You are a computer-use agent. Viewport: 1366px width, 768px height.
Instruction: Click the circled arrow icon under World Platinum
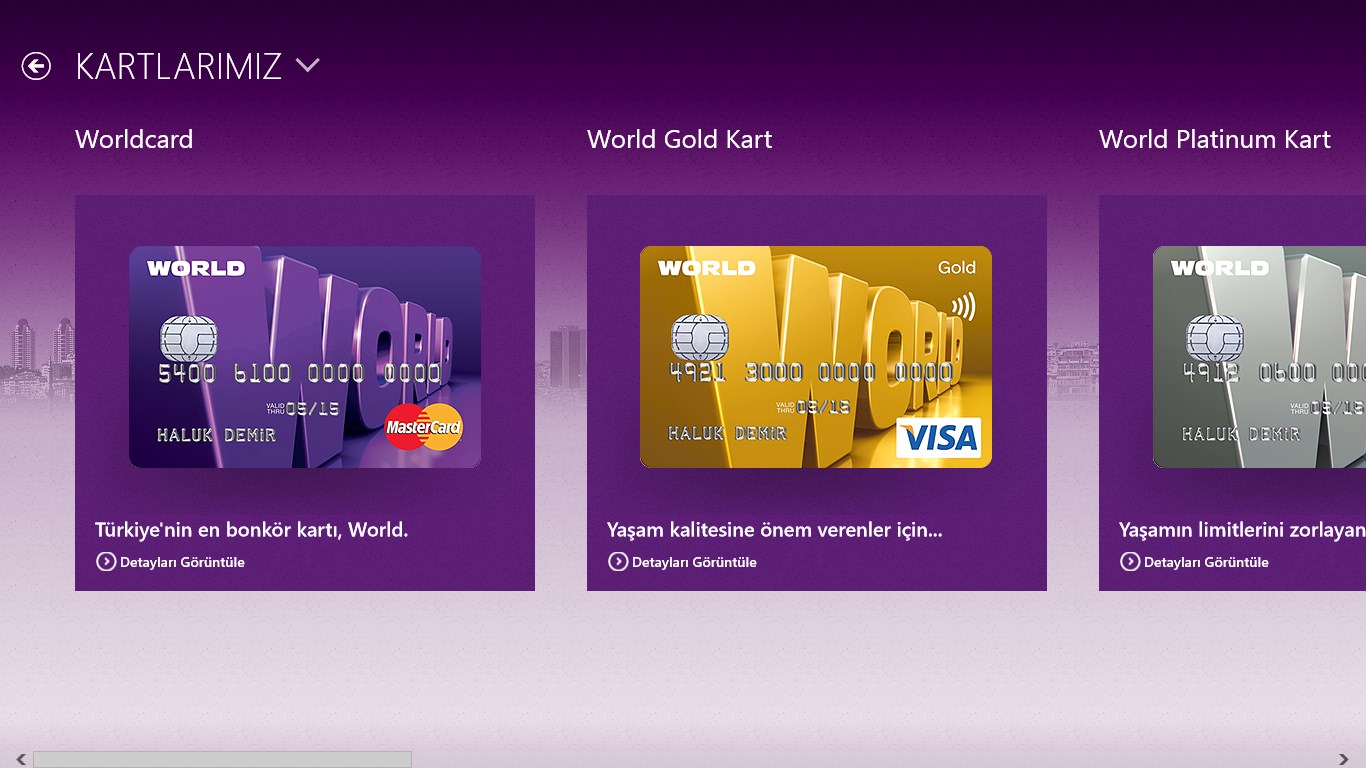click(1130, 562)
